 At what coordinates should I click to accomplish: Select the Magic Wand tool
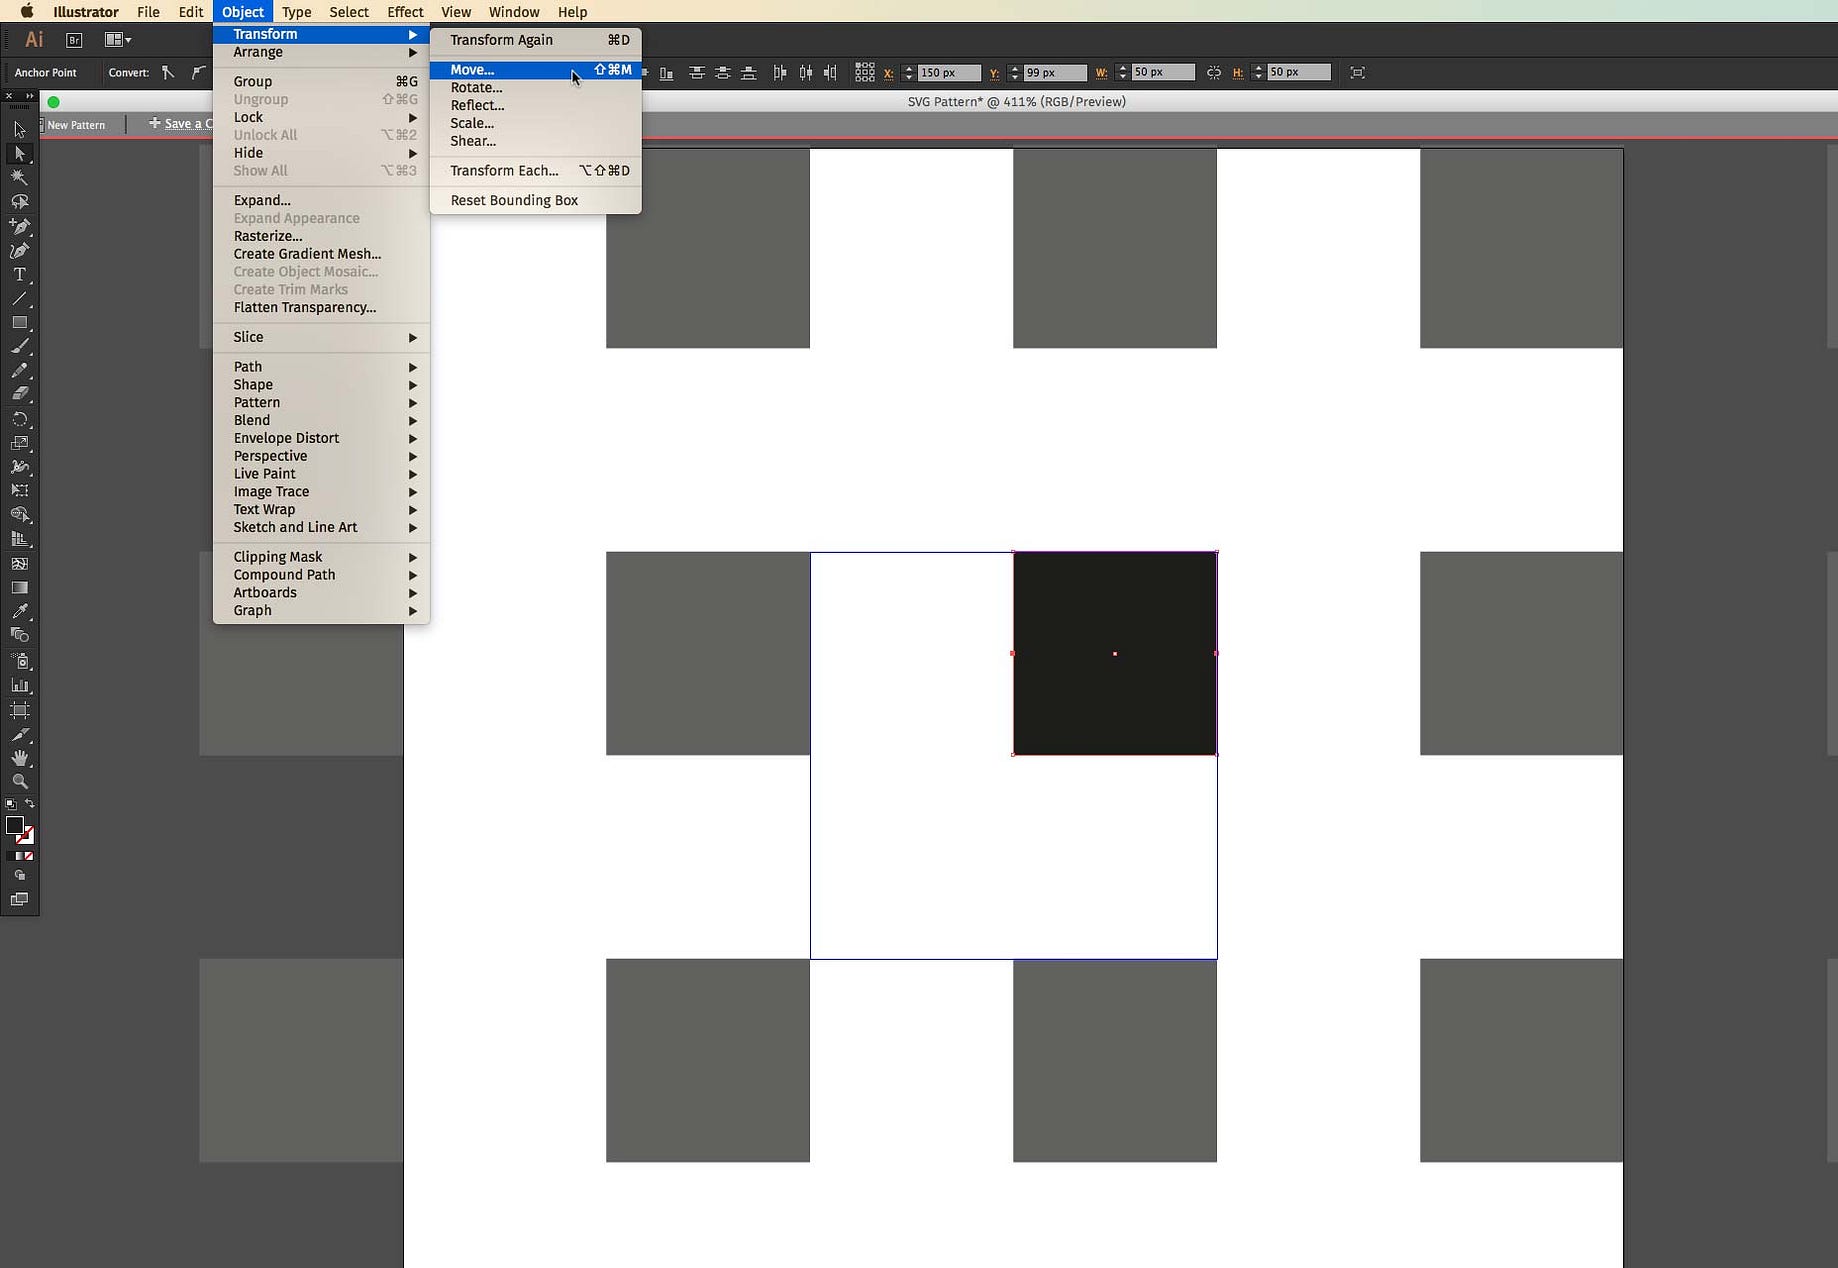(x=19, y=178)
